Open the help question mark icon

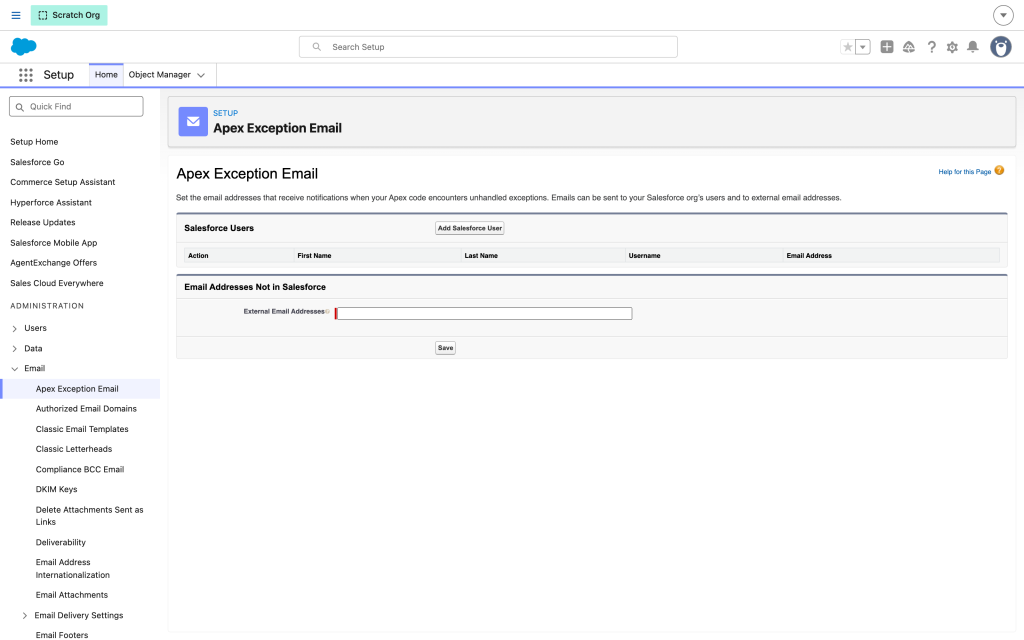pos(931,47)
